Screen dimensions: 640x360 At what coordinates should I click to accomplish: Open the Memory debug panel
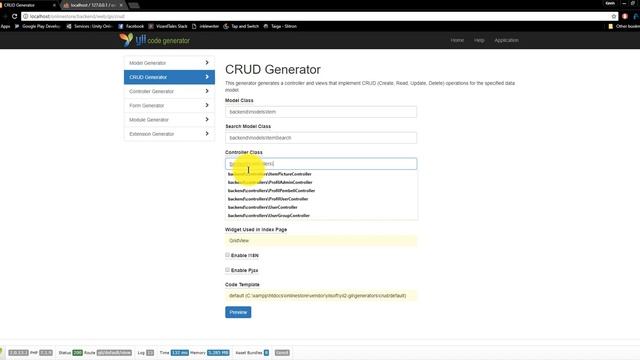(x=209, y=353)
